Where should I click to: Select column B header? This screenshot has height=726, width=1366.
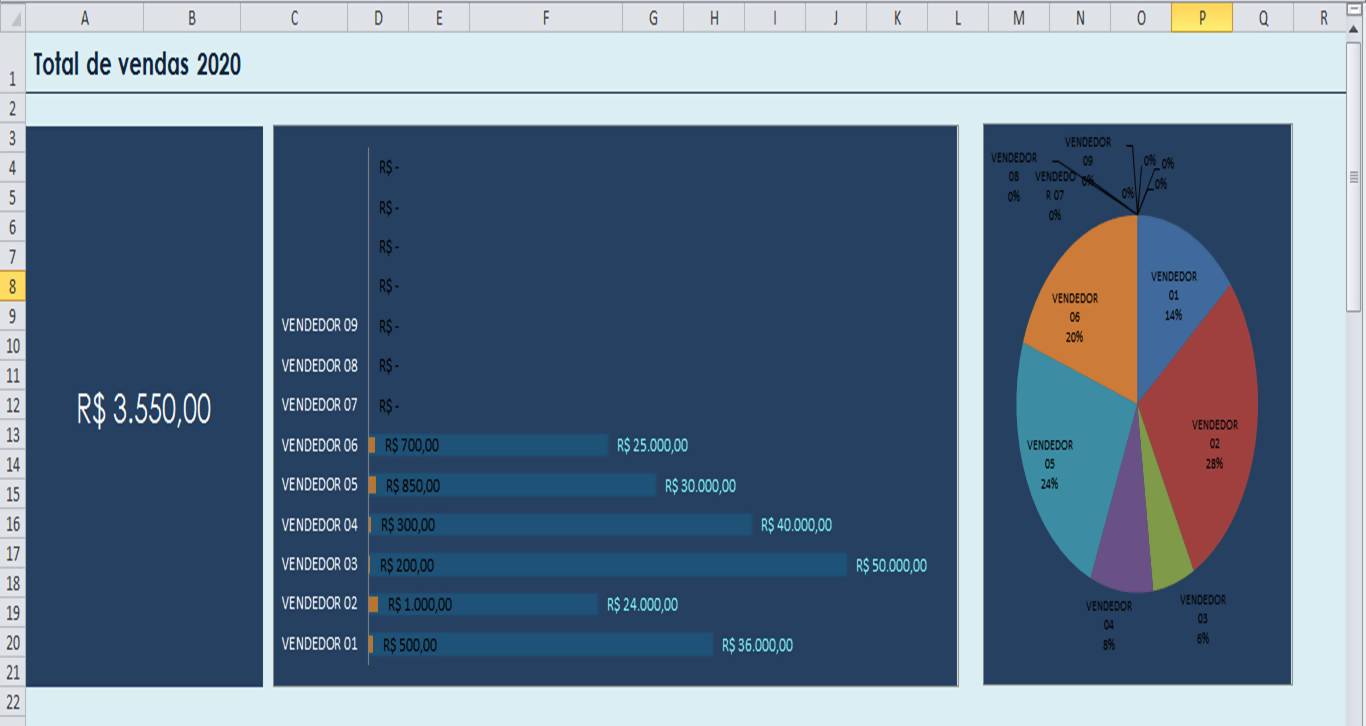point(192,17)
